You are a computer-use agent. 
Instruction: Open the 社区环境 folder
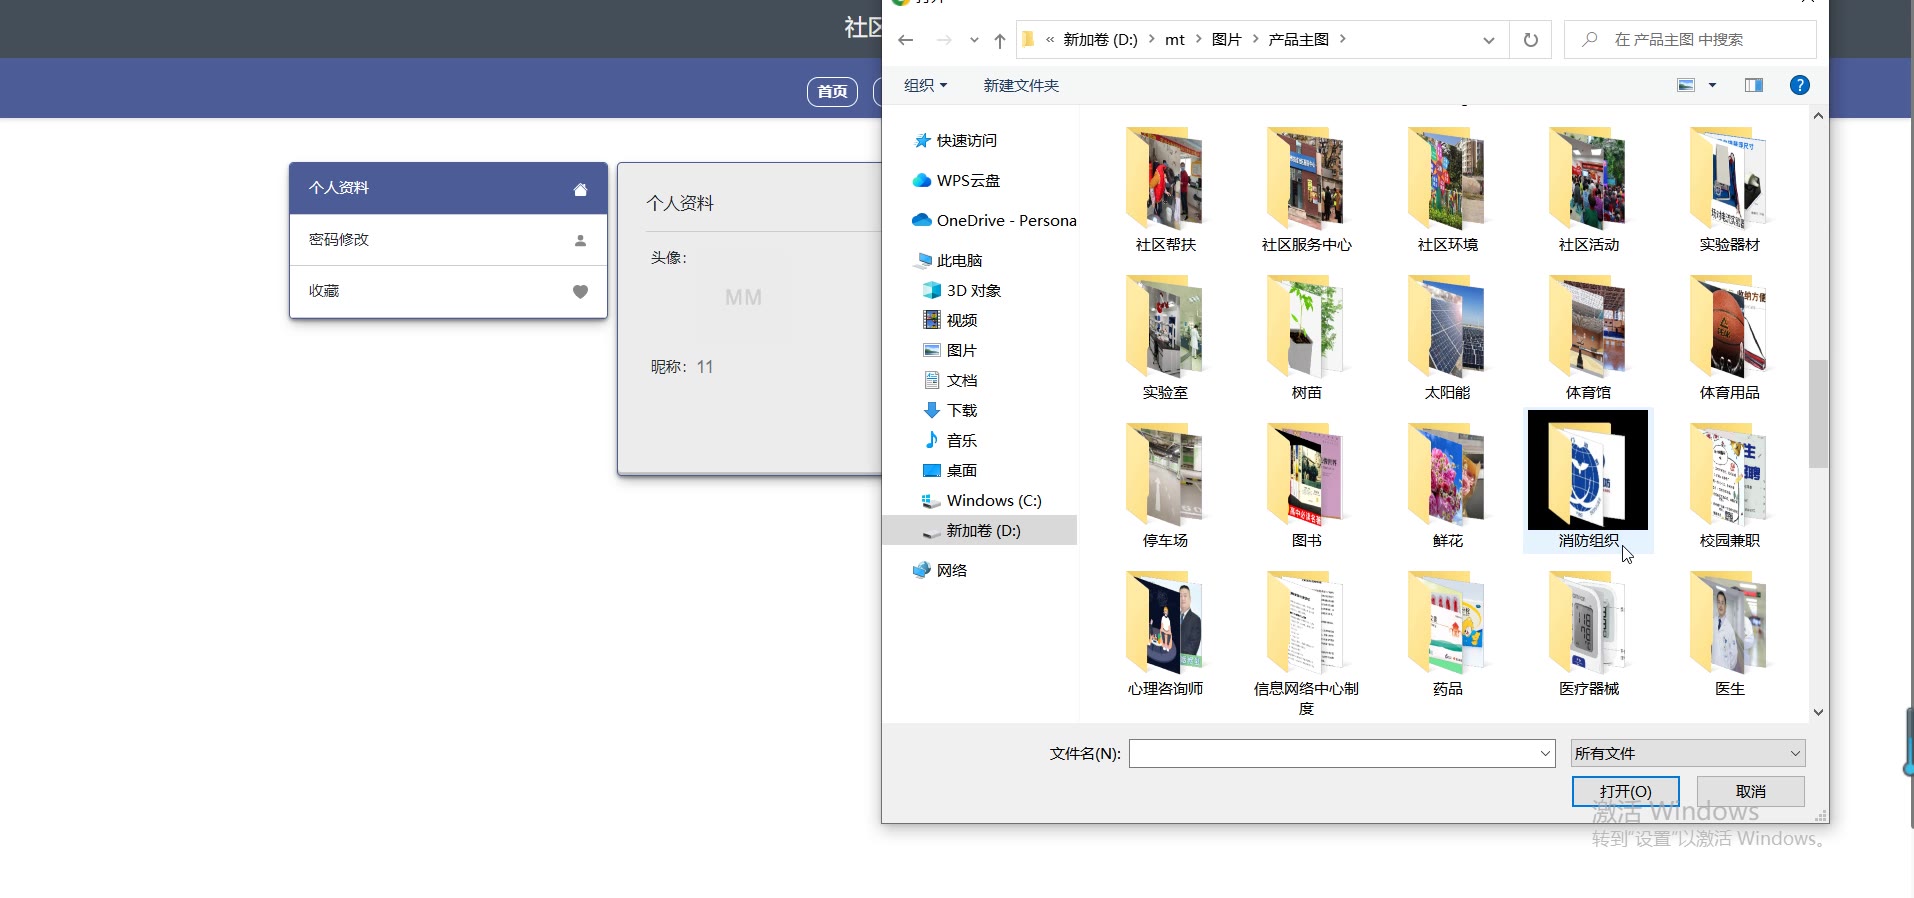pyautogui.click(x=1447, y=190)
